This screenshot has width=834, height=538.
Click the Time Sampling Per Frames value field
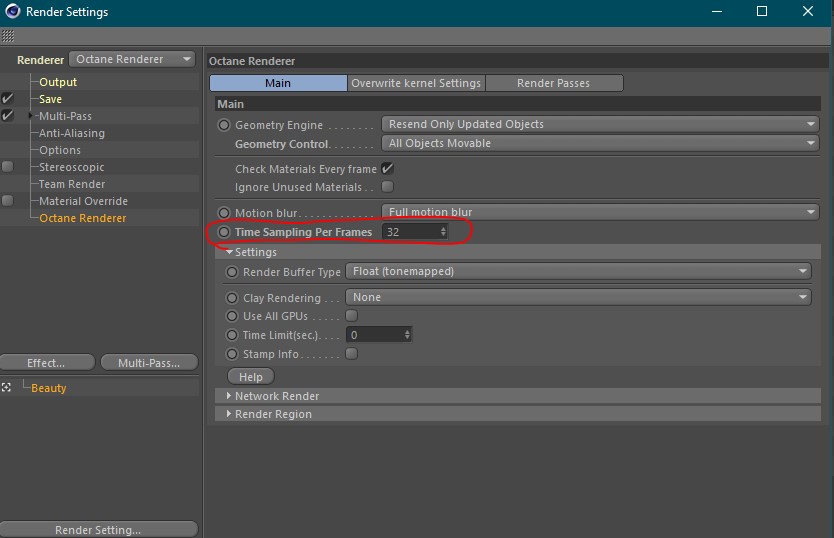tap(410, 232)
